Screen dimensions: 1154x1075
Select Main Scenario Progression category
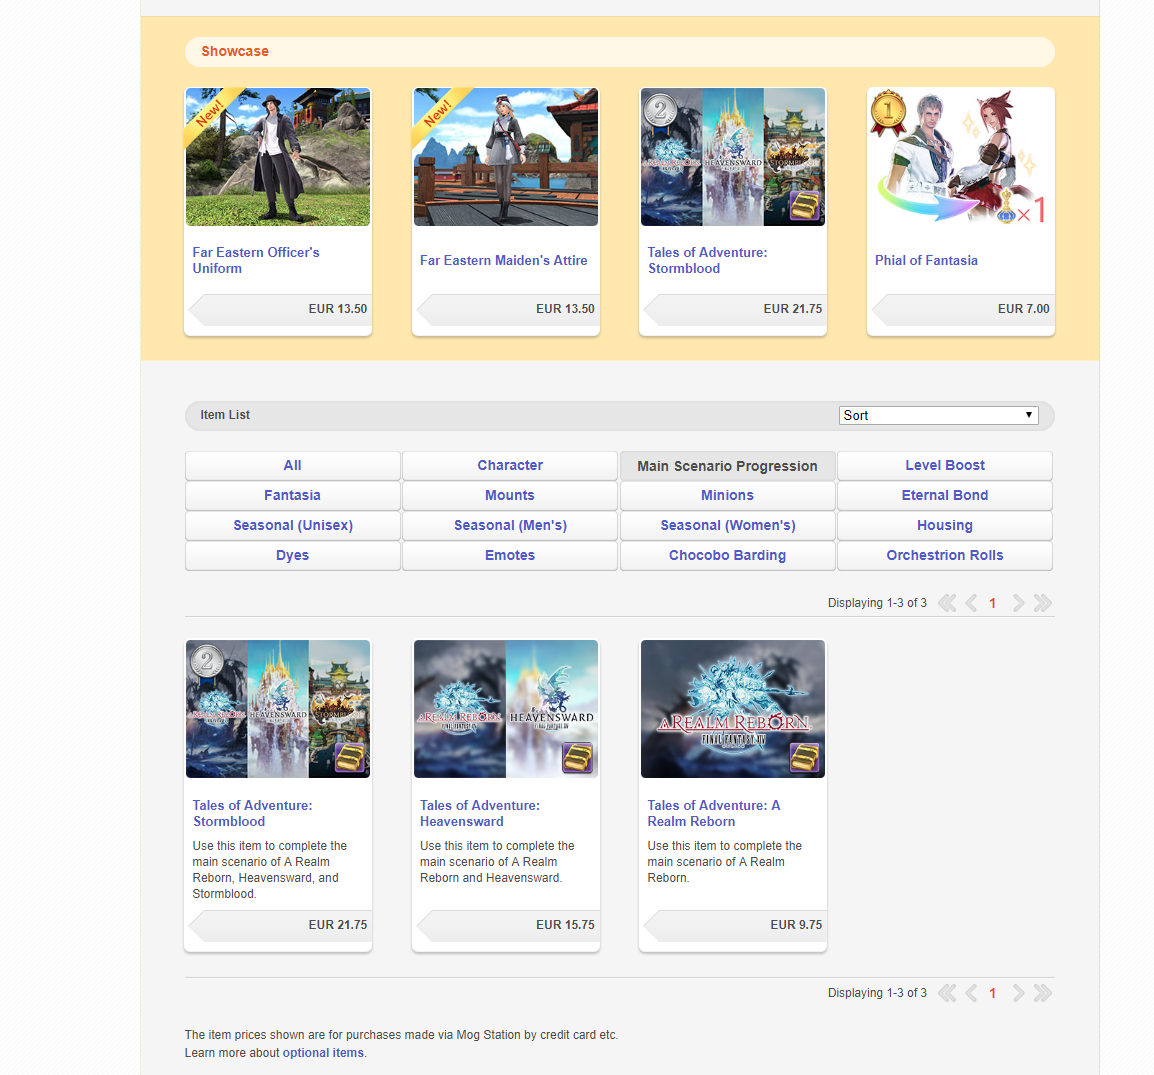[x=727, y=466]
